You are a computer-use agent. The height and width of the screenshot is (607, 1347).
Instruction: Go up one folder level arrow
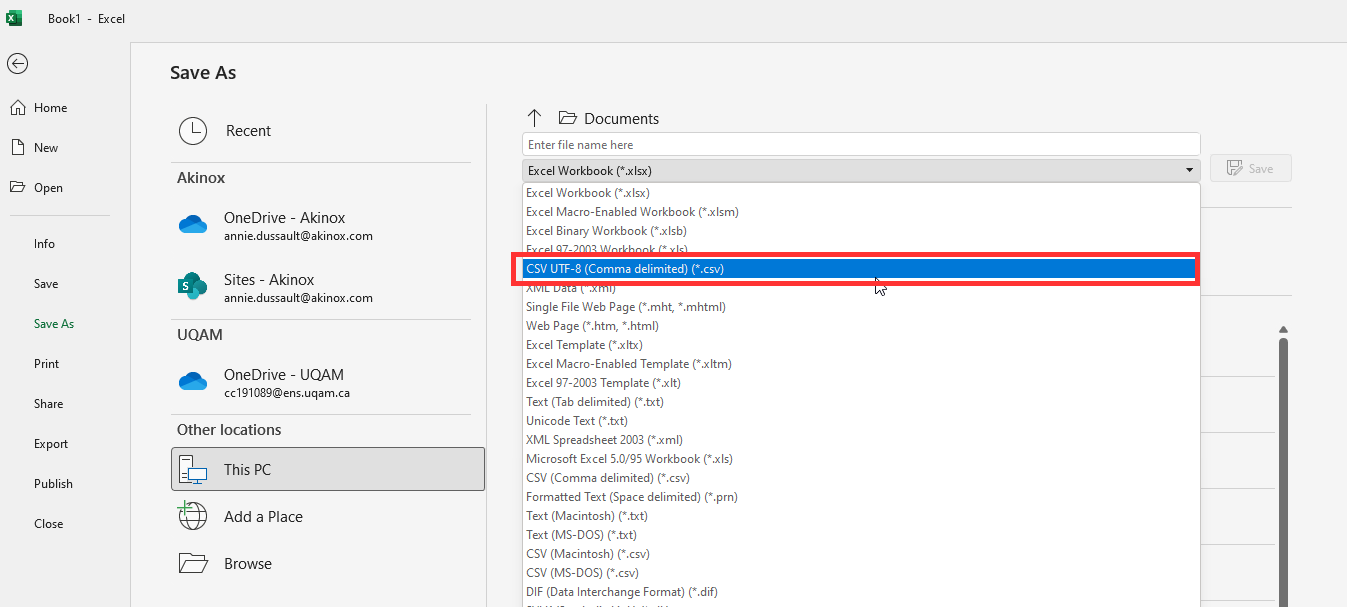pos(534,118)
